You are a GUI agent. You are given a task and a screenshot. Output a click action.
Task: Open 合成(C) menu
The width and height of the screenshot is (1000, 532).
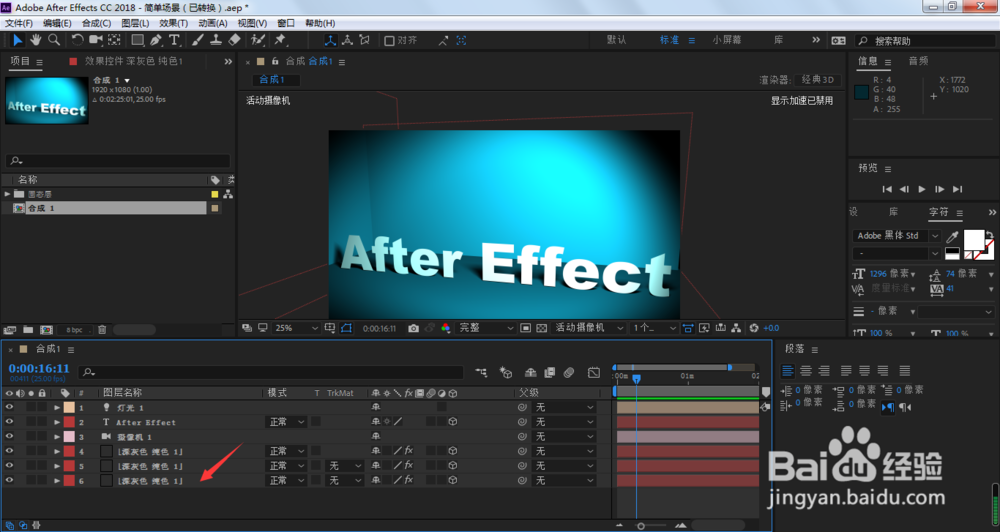pos(96,23)
